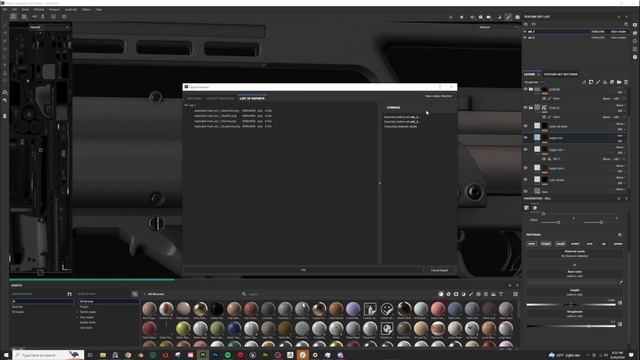The height and width of the screenshot is (360, 640).
Task: Open blend mode dropdown of the selected layer
Action: pyautogui.click(x=620, y=136)
